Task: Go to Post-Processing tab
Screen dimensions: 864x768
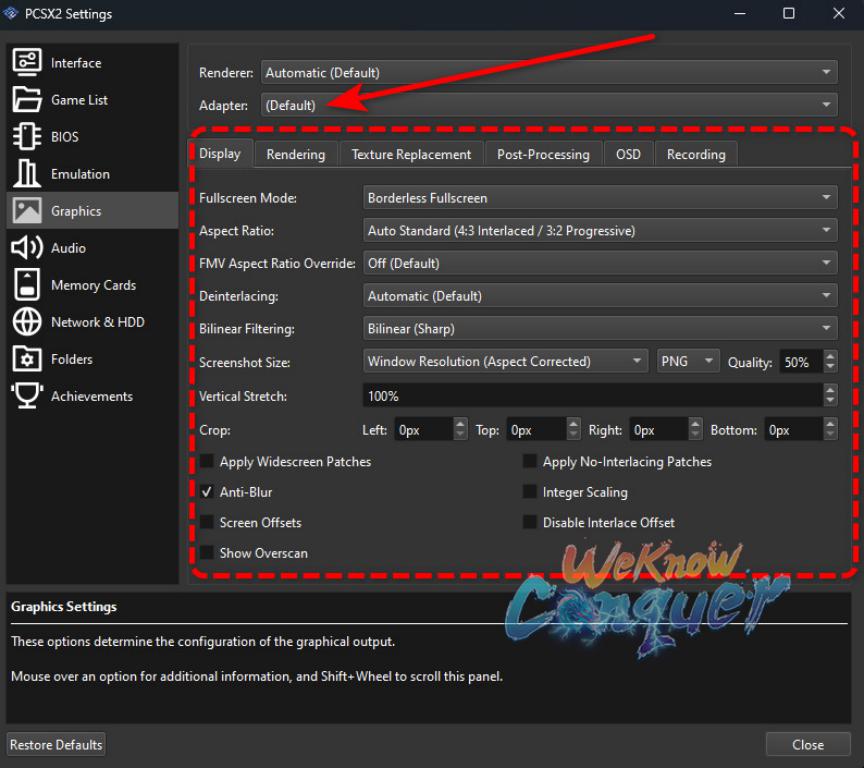Action: point(543,154)
